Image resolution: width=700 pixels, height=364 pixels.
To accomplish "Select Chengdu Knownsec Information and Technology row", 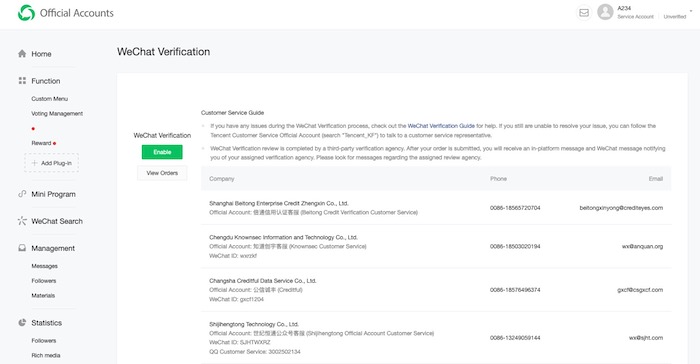I will [436, 247].
